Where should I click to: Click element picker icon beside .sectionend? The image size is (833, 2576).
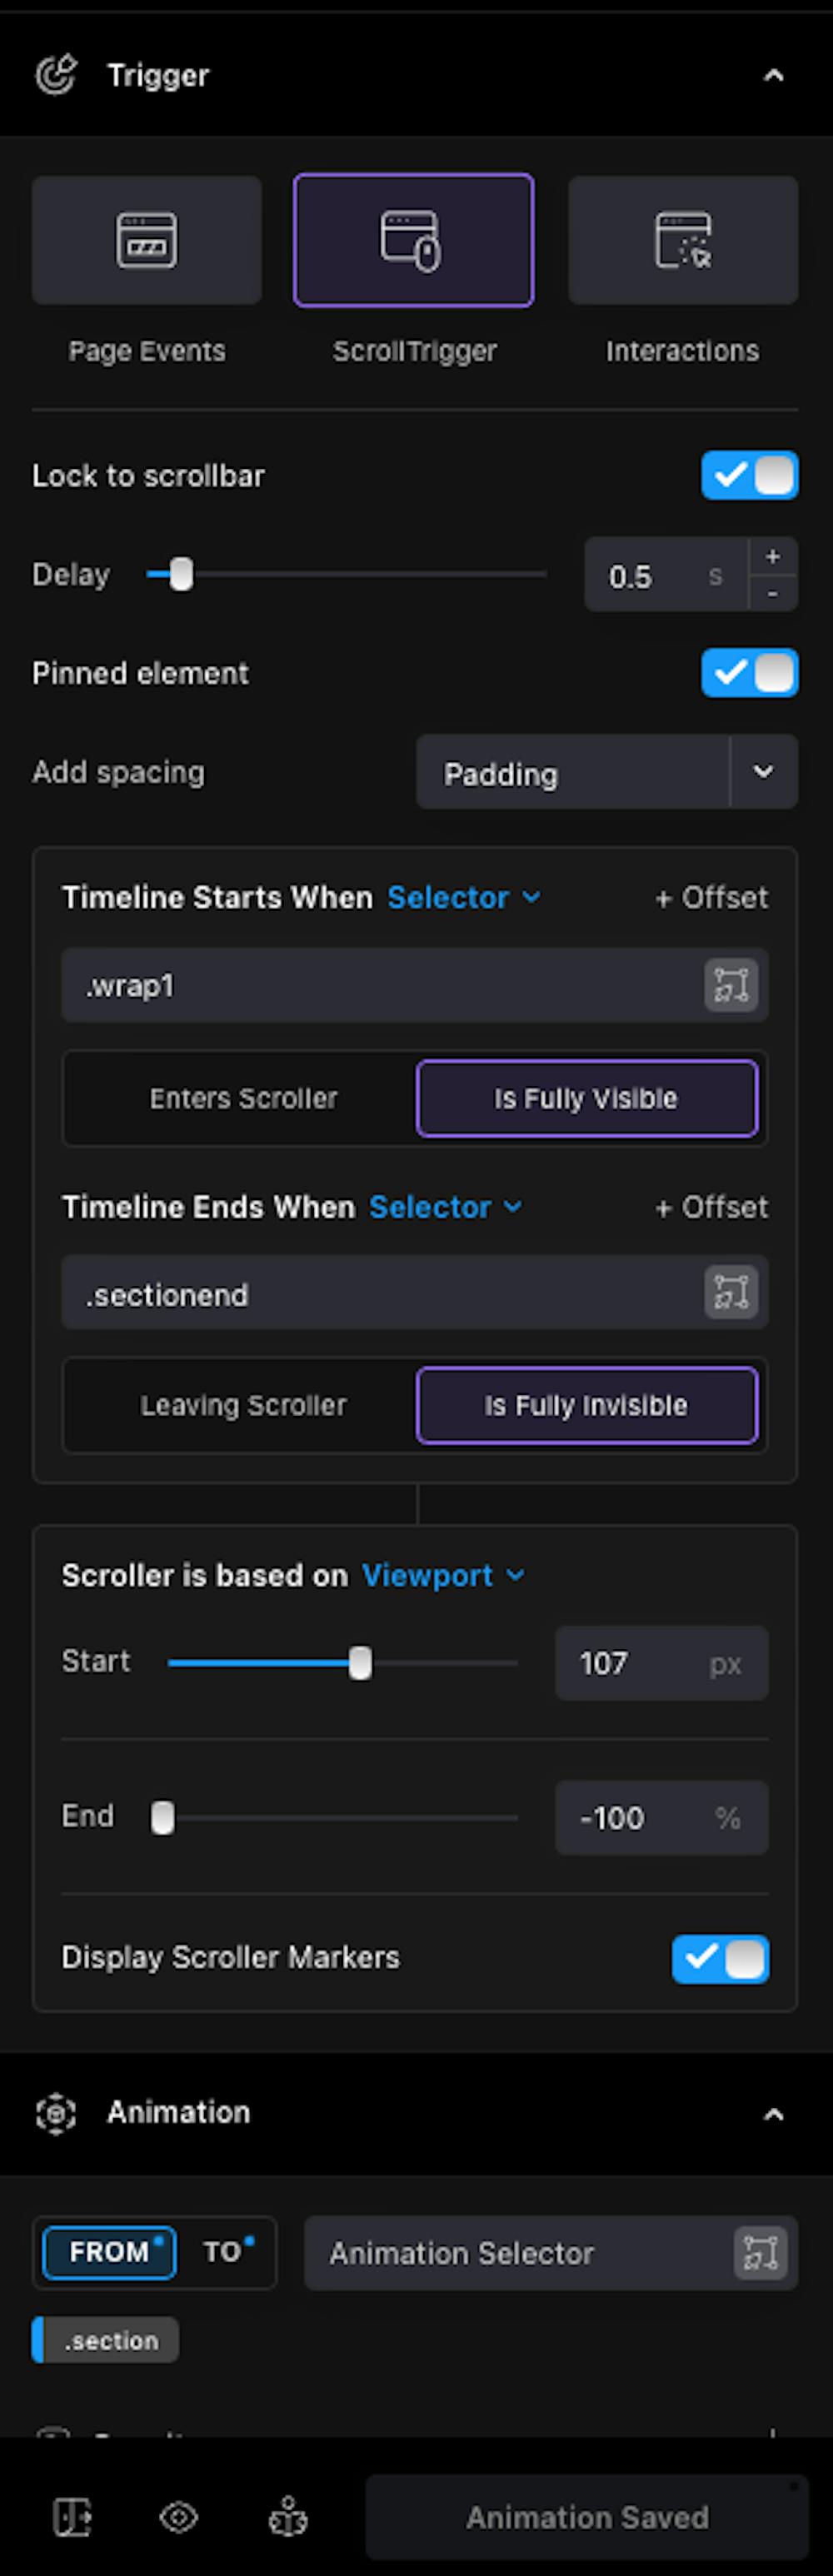pyautogui.click(x=731, y=1292)
